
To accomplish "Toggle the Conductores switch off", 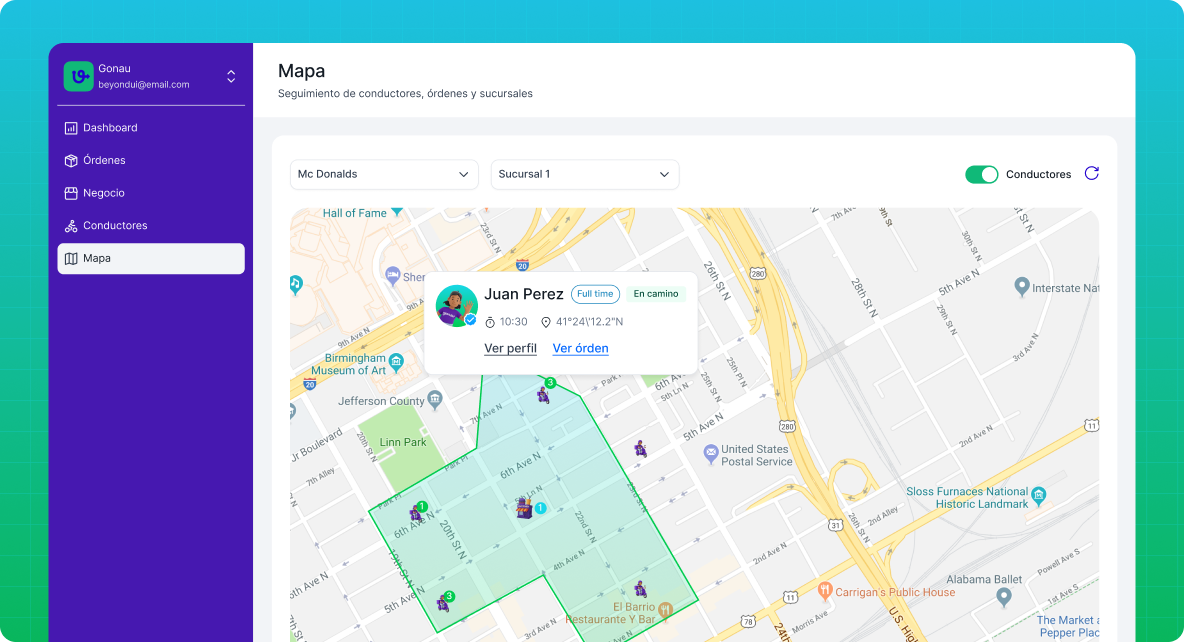I will click(982, 174).
